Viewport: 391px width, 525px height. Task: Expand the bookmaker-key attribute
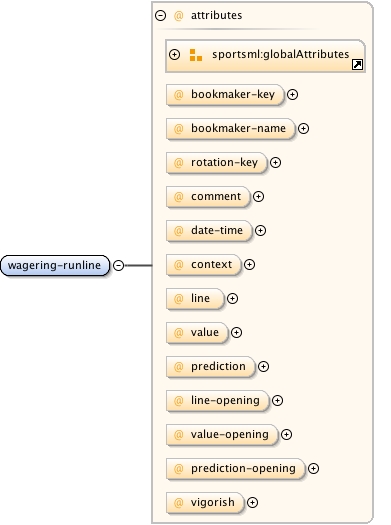coord(293,95)
